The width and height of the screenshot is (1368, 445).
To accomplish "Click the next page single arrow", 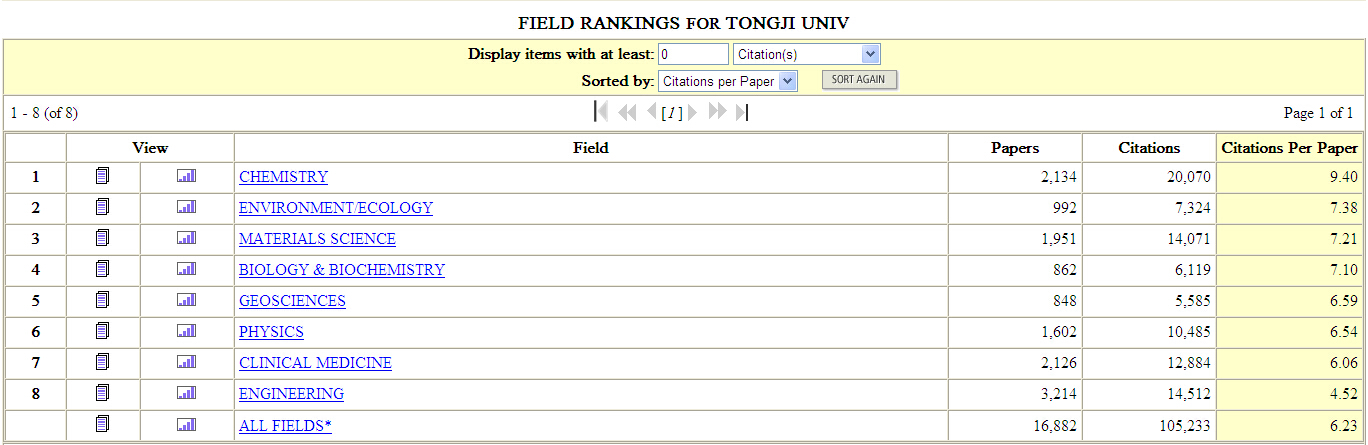I will point(694,112).
